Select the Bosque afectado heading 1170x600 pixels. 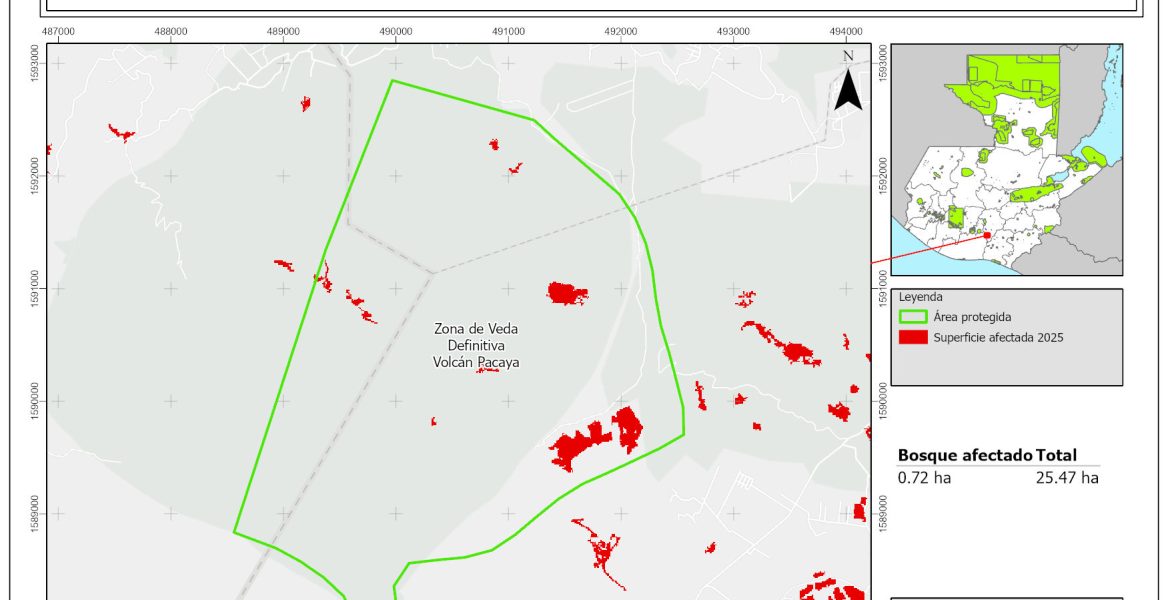coord(965,454)
